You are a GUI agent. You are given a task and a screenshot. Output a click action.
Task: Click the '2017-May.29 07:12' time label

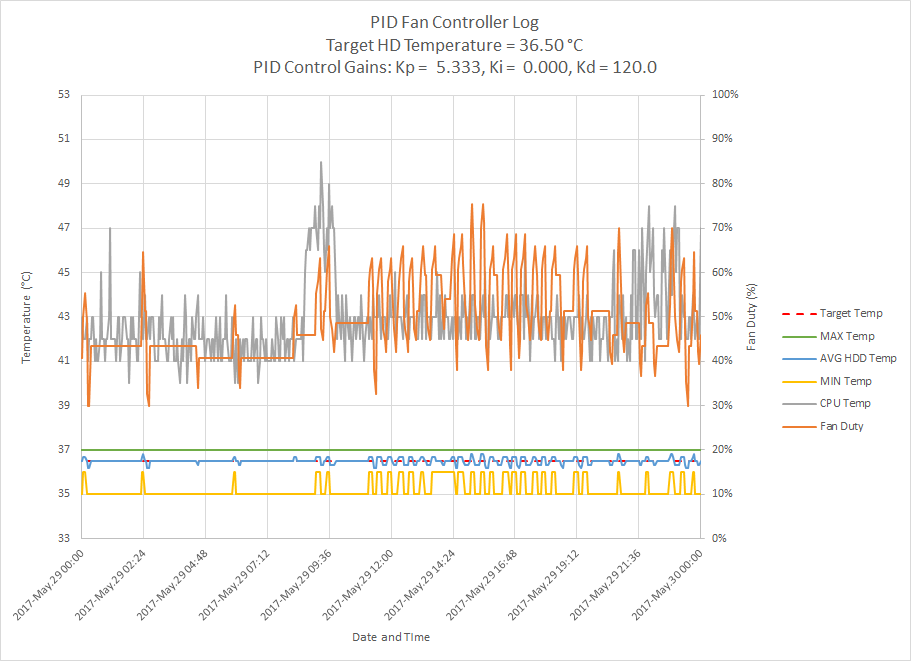point(235,584)
